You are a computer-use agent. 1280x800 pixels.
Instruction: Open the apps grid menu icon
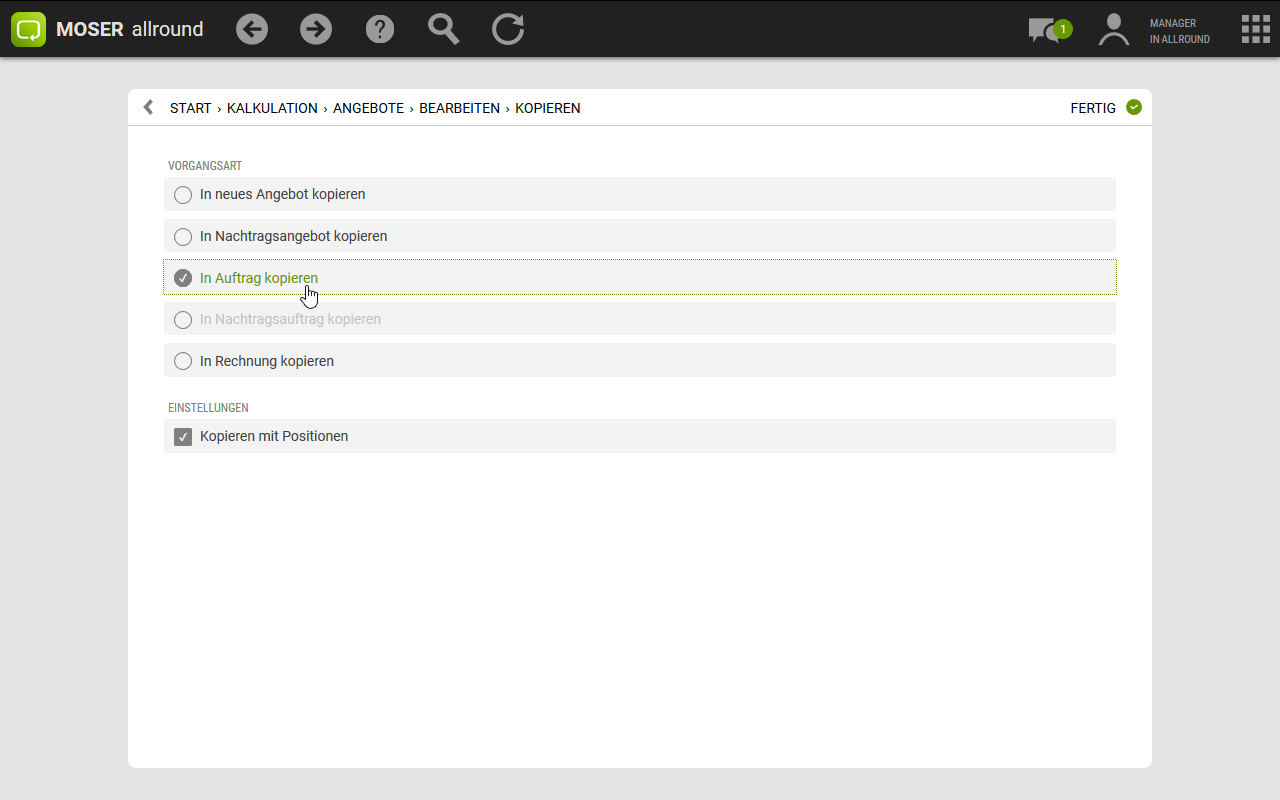[x=1255, y=29]
